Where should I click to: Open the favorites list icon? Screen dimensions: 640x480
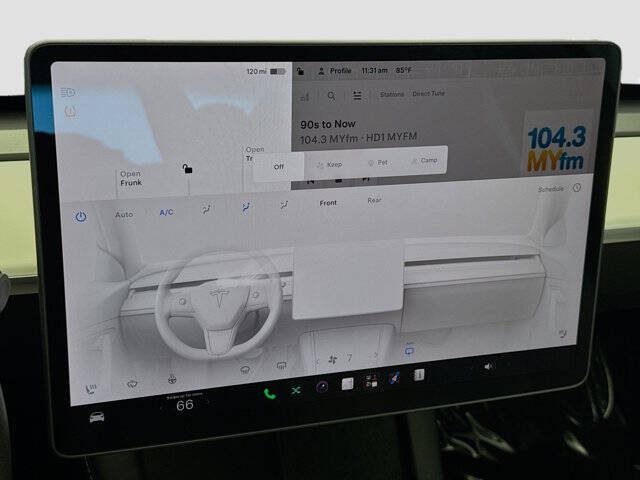(357, 96)
